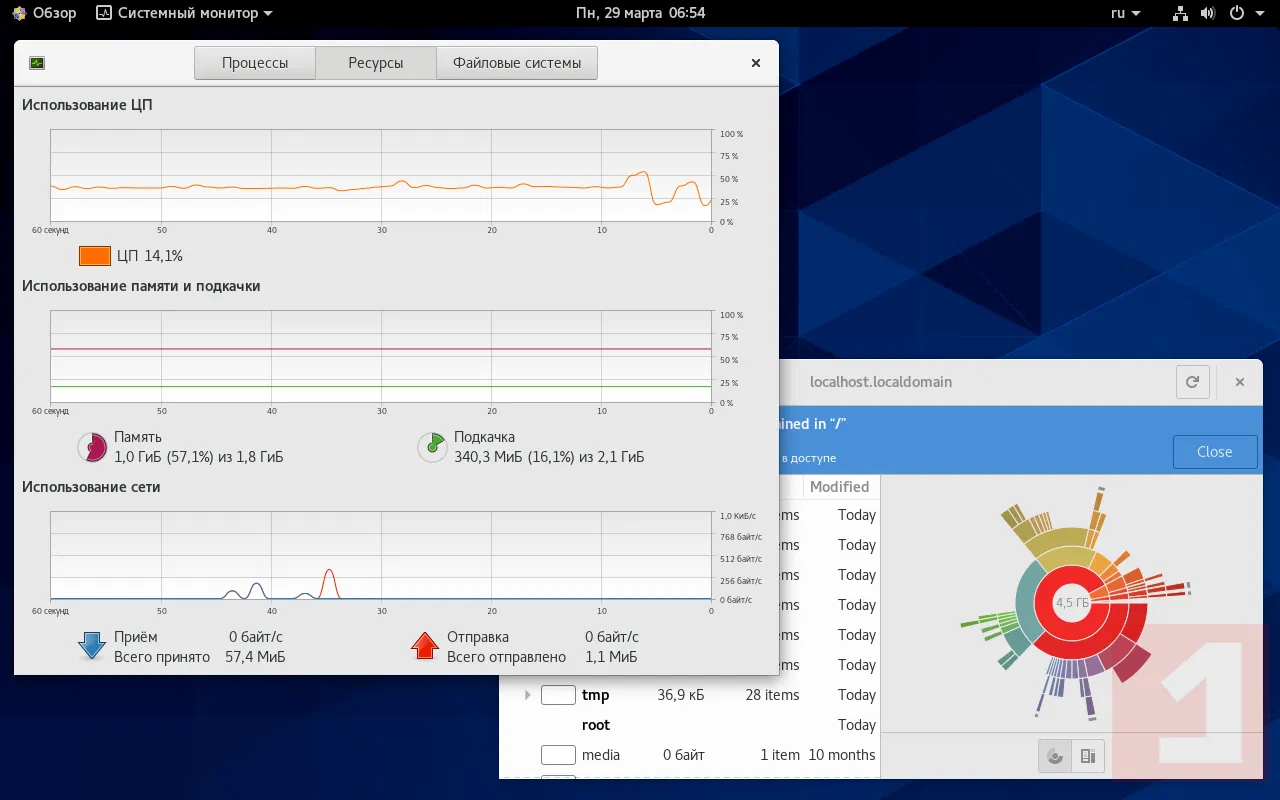Click the memory pie chart color icon
The height and width of the screenshot is (800, 1280).
pos(92,447)
